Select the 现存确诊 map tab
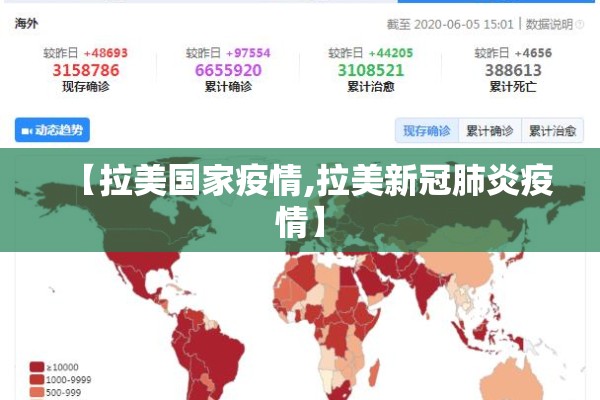600x400 pixels. (x=427, y=131)
